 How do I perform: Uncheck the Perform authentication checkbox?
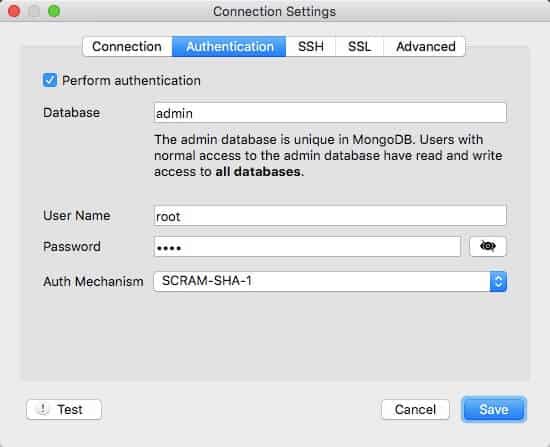tap(50, 80)
